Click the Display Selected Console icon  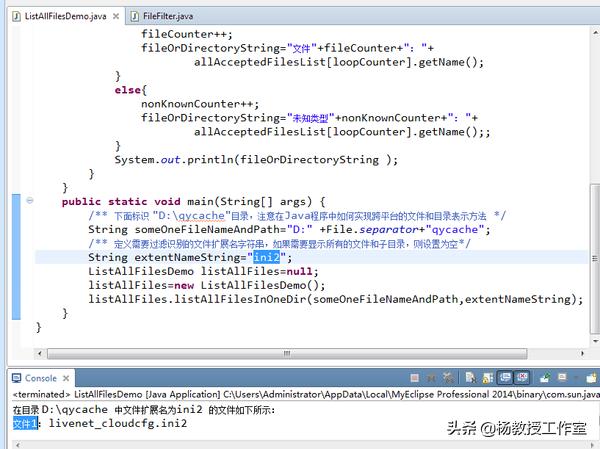(562, 377)
